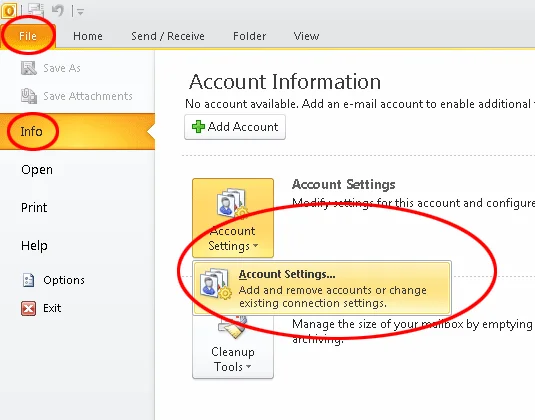Click the Options page icon
Image resolution: width=535 pixels, height=420 pixels.
(28, 280)
